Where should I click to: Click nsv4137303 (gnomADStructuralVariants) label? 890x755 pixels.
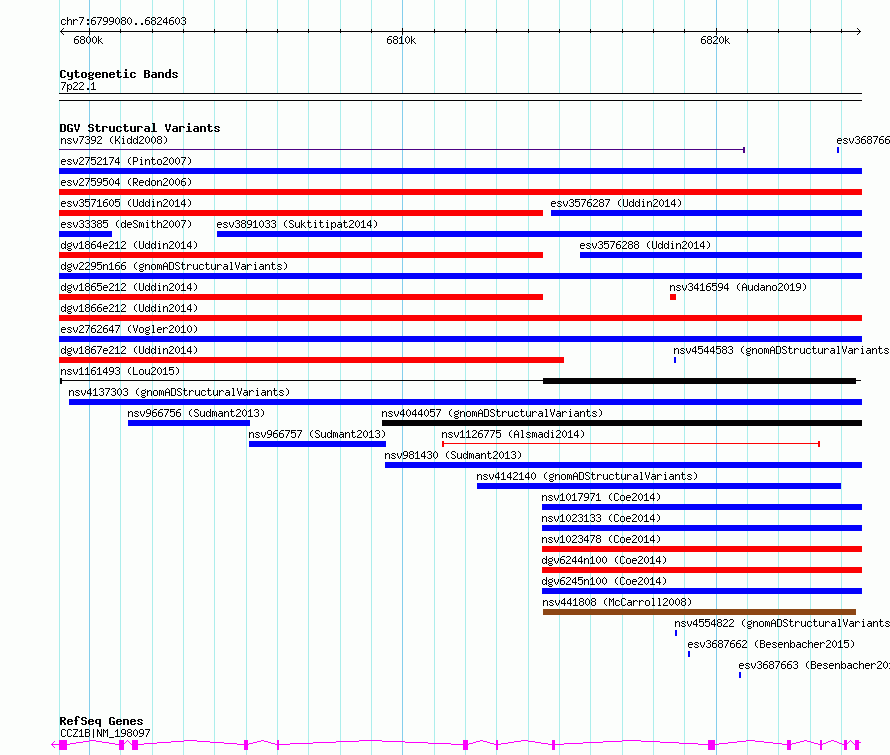pos(179,392)
